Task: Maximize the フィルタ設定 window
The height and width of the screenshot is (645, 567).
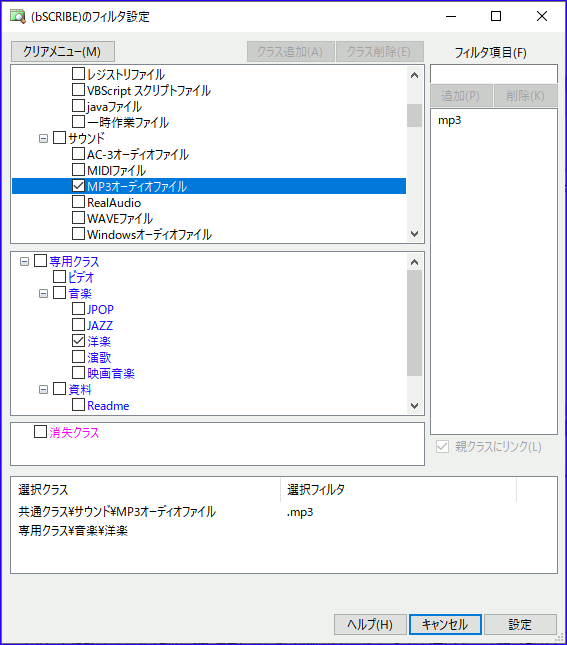Action: (496, 16)
